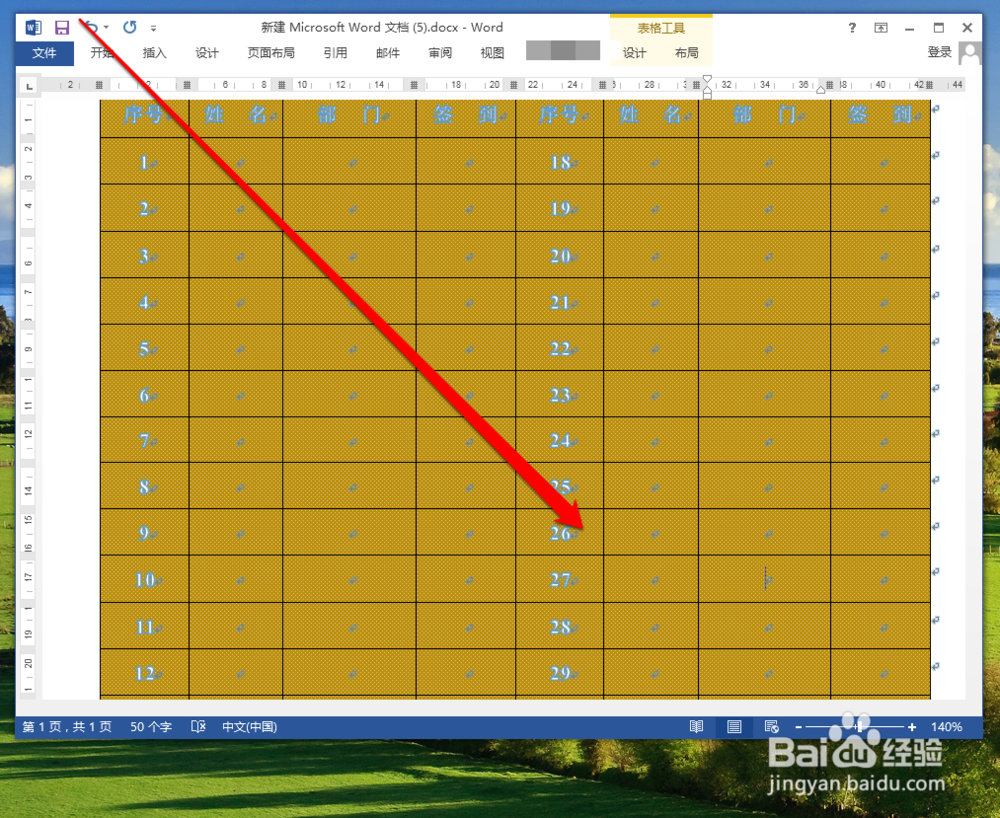Click the 140% zoom level
1000x818 pixels.
click(x=946, y=727)
